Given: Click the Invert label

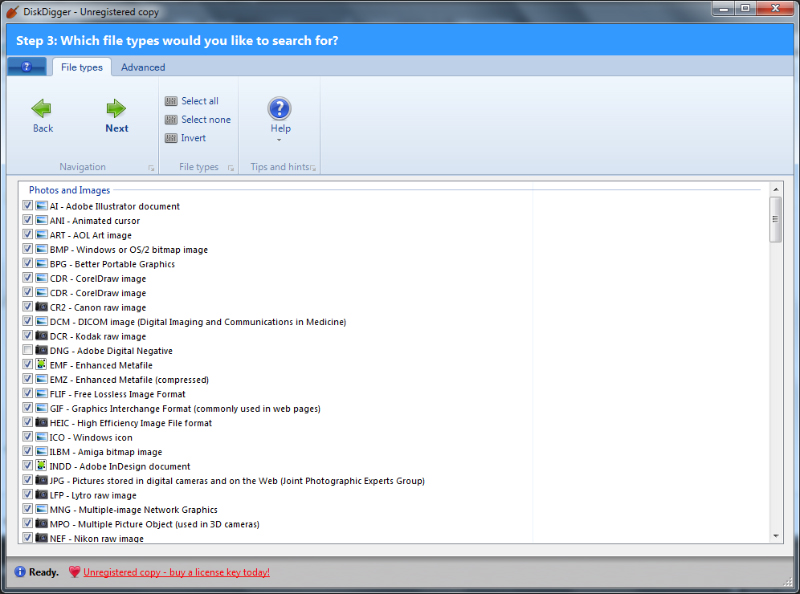Looking at the screenshot, I should click(193, 138).
